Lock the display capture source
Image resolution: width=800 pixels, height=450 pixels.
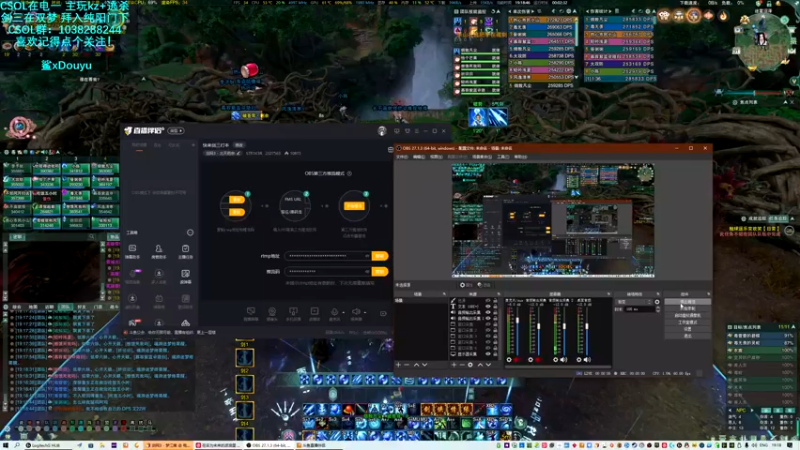click(495, 354)
